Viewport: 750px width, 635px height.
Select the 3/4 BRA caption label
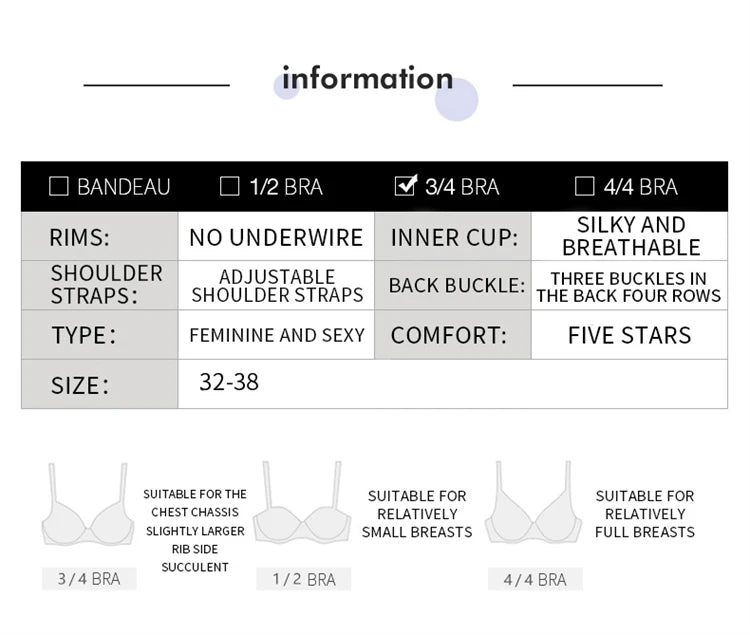pyautogui.click(x=88, y=578)
